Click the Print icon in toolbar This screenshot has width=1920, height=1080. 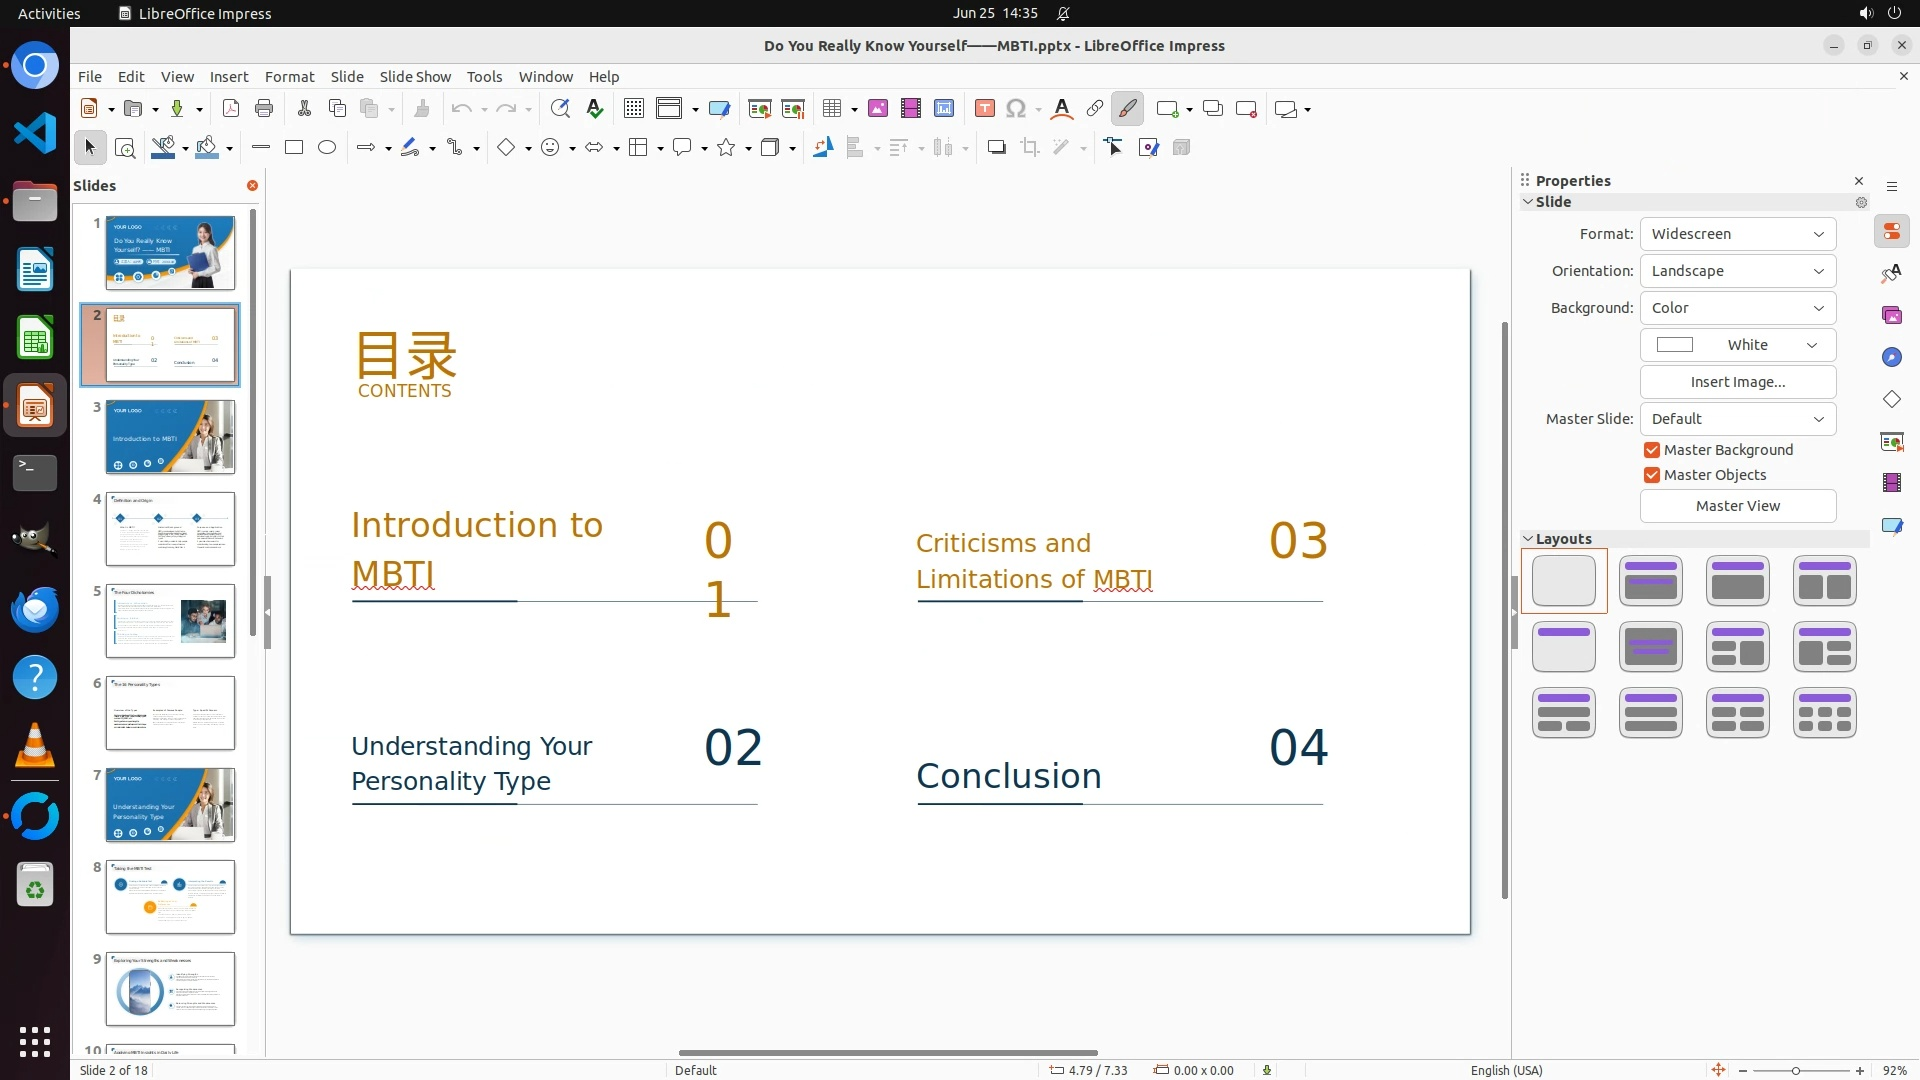pos(264,109)
